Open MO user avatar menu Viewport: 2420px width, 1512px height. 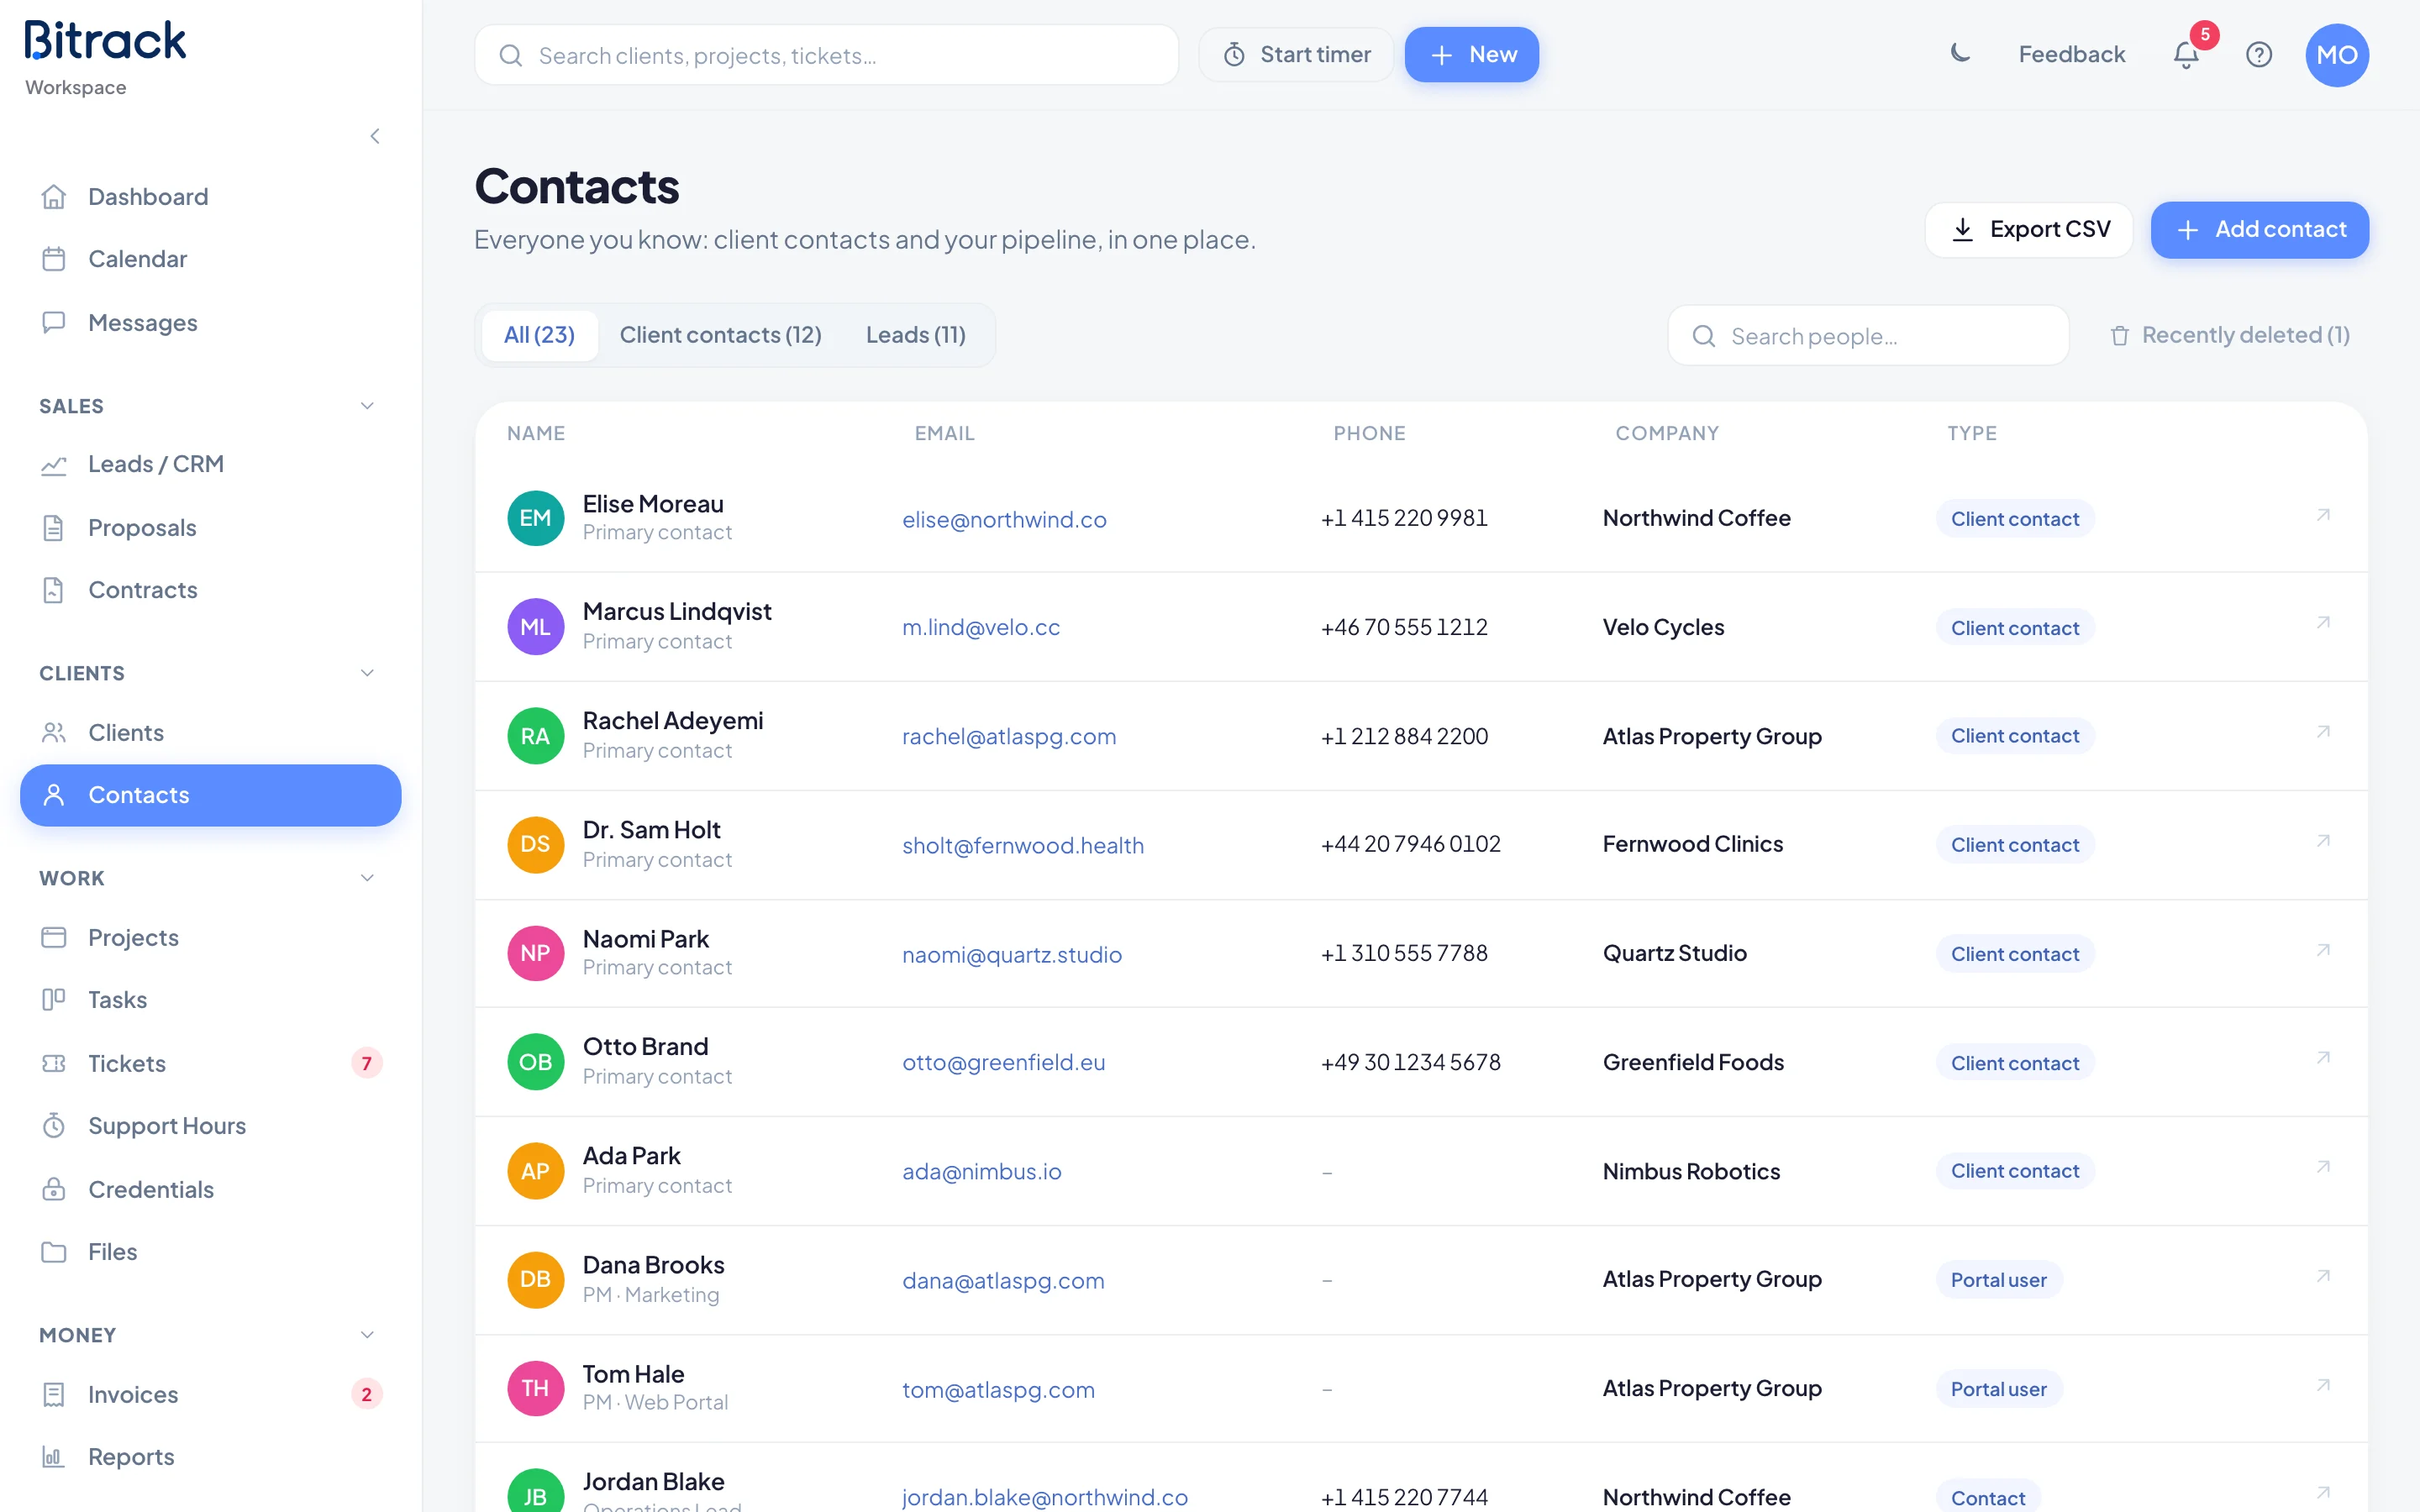tap(2337, 55)
